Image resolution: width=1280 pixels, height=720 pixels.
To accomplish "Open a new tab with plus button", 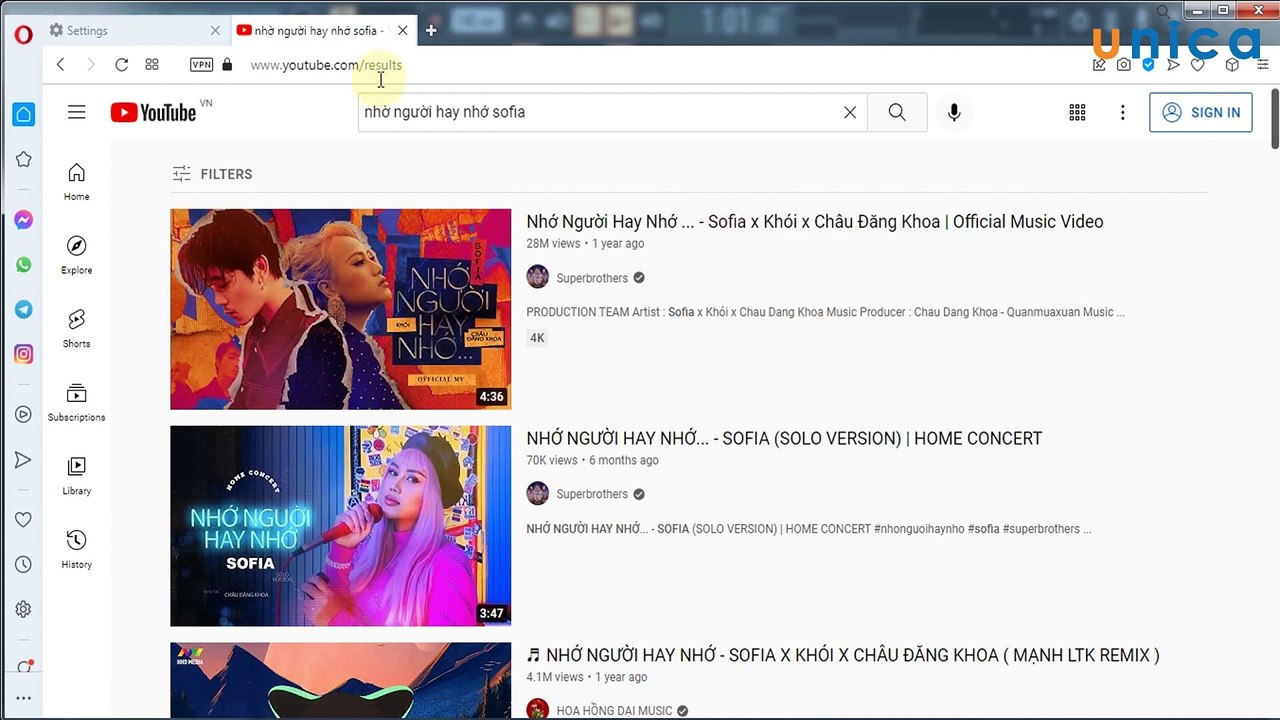I will click(431, 31).
